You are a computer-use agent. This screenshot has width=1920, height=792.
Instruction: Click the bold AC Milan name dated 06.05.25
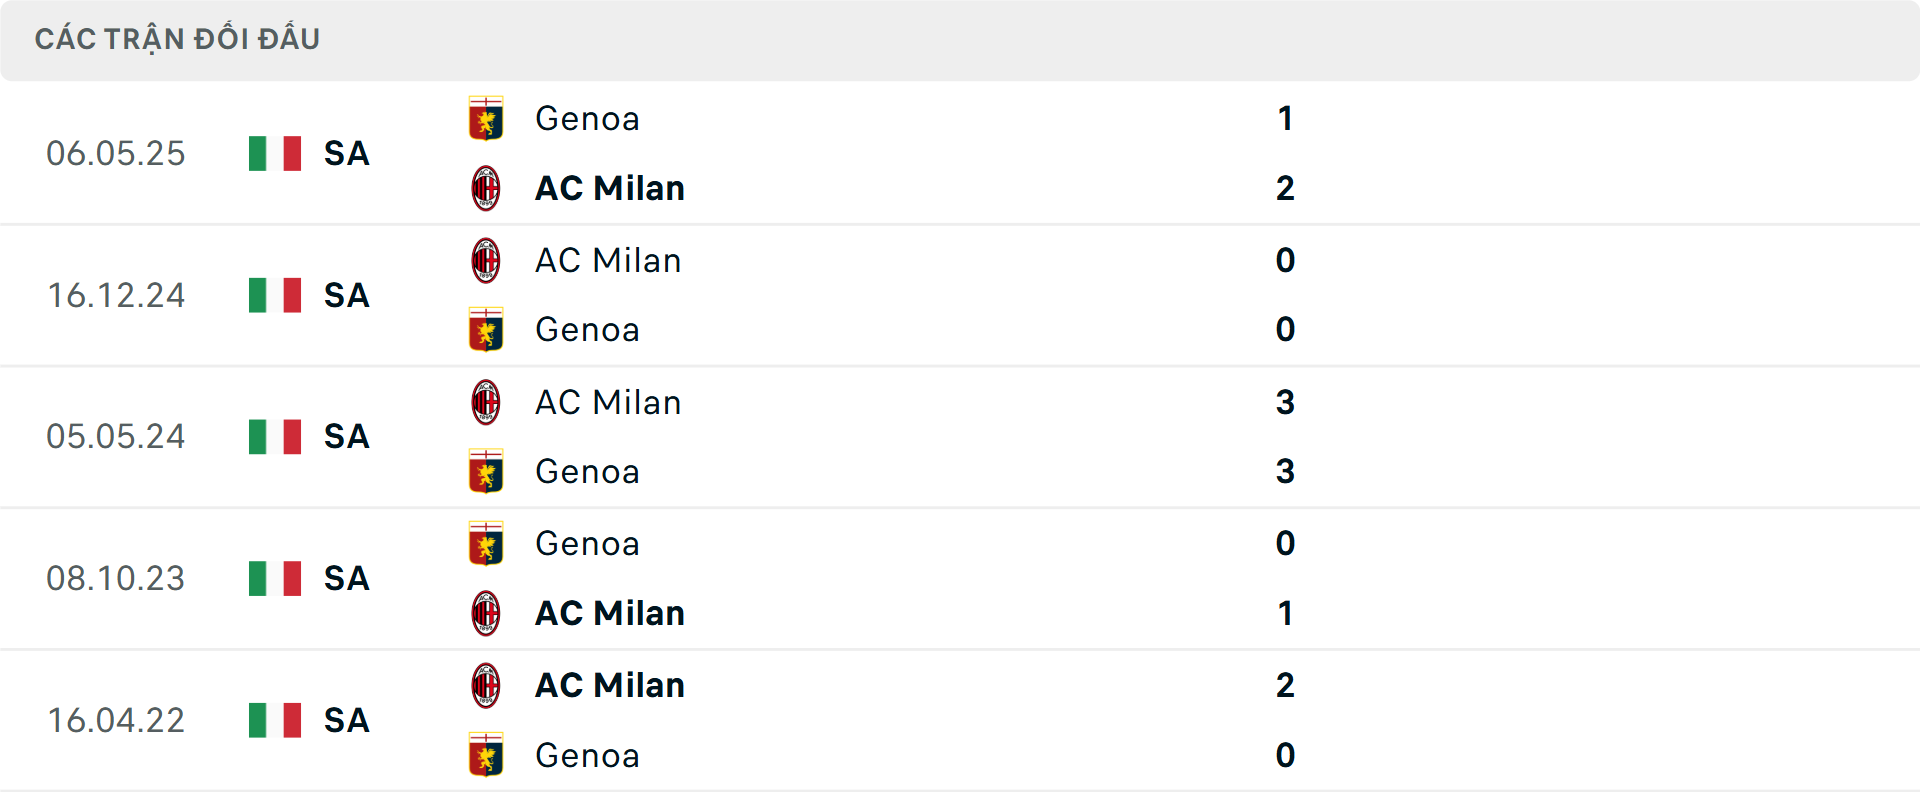tap(609, 188)
